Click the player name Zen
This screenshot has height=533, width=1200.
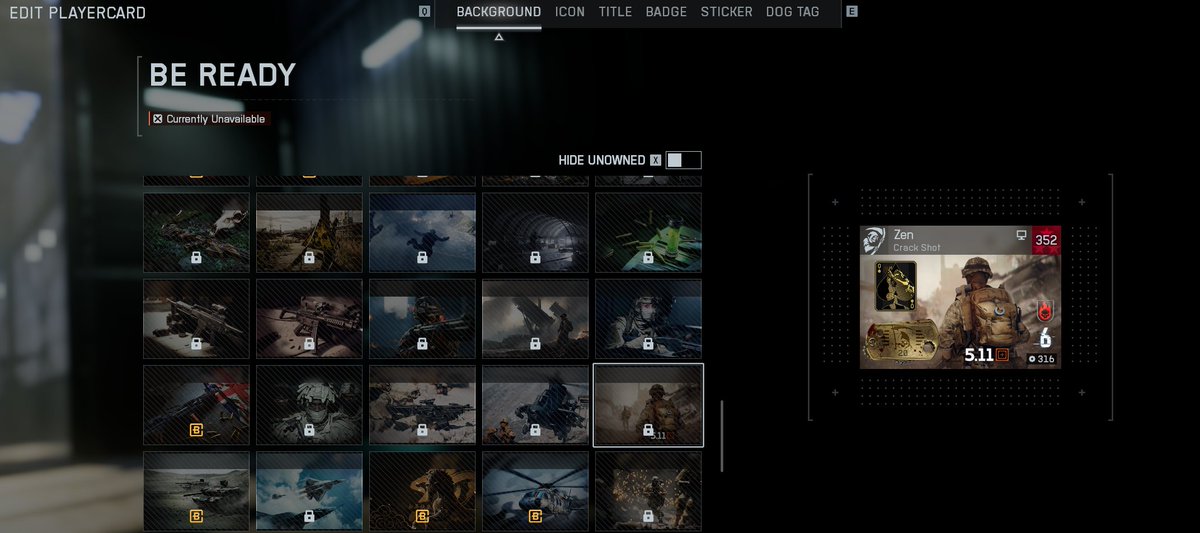pos(903,235)
